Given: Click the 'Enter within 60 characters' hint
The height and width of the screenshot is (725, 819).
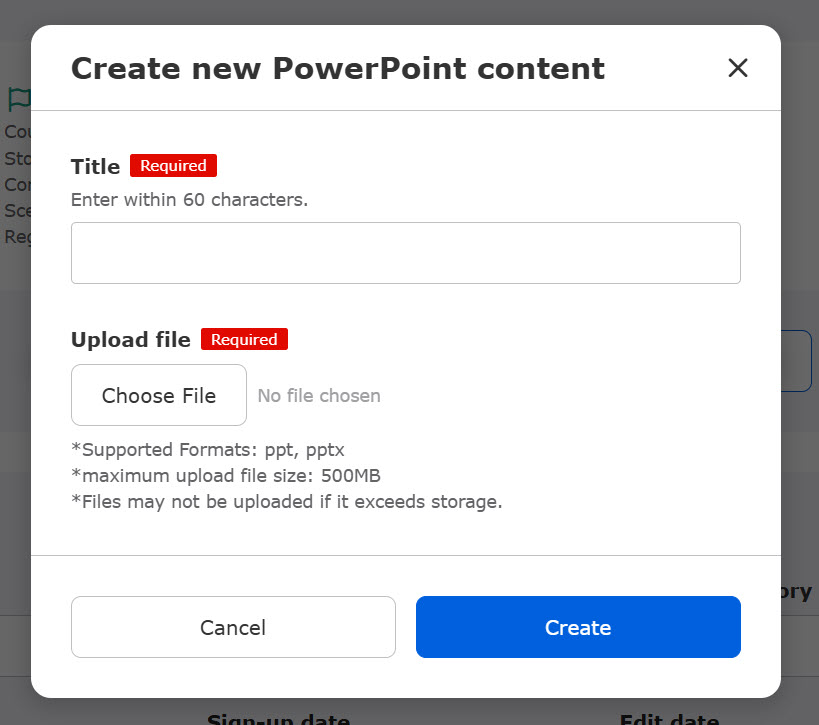Looking at the screenshot, I should (x=189, y=199).
